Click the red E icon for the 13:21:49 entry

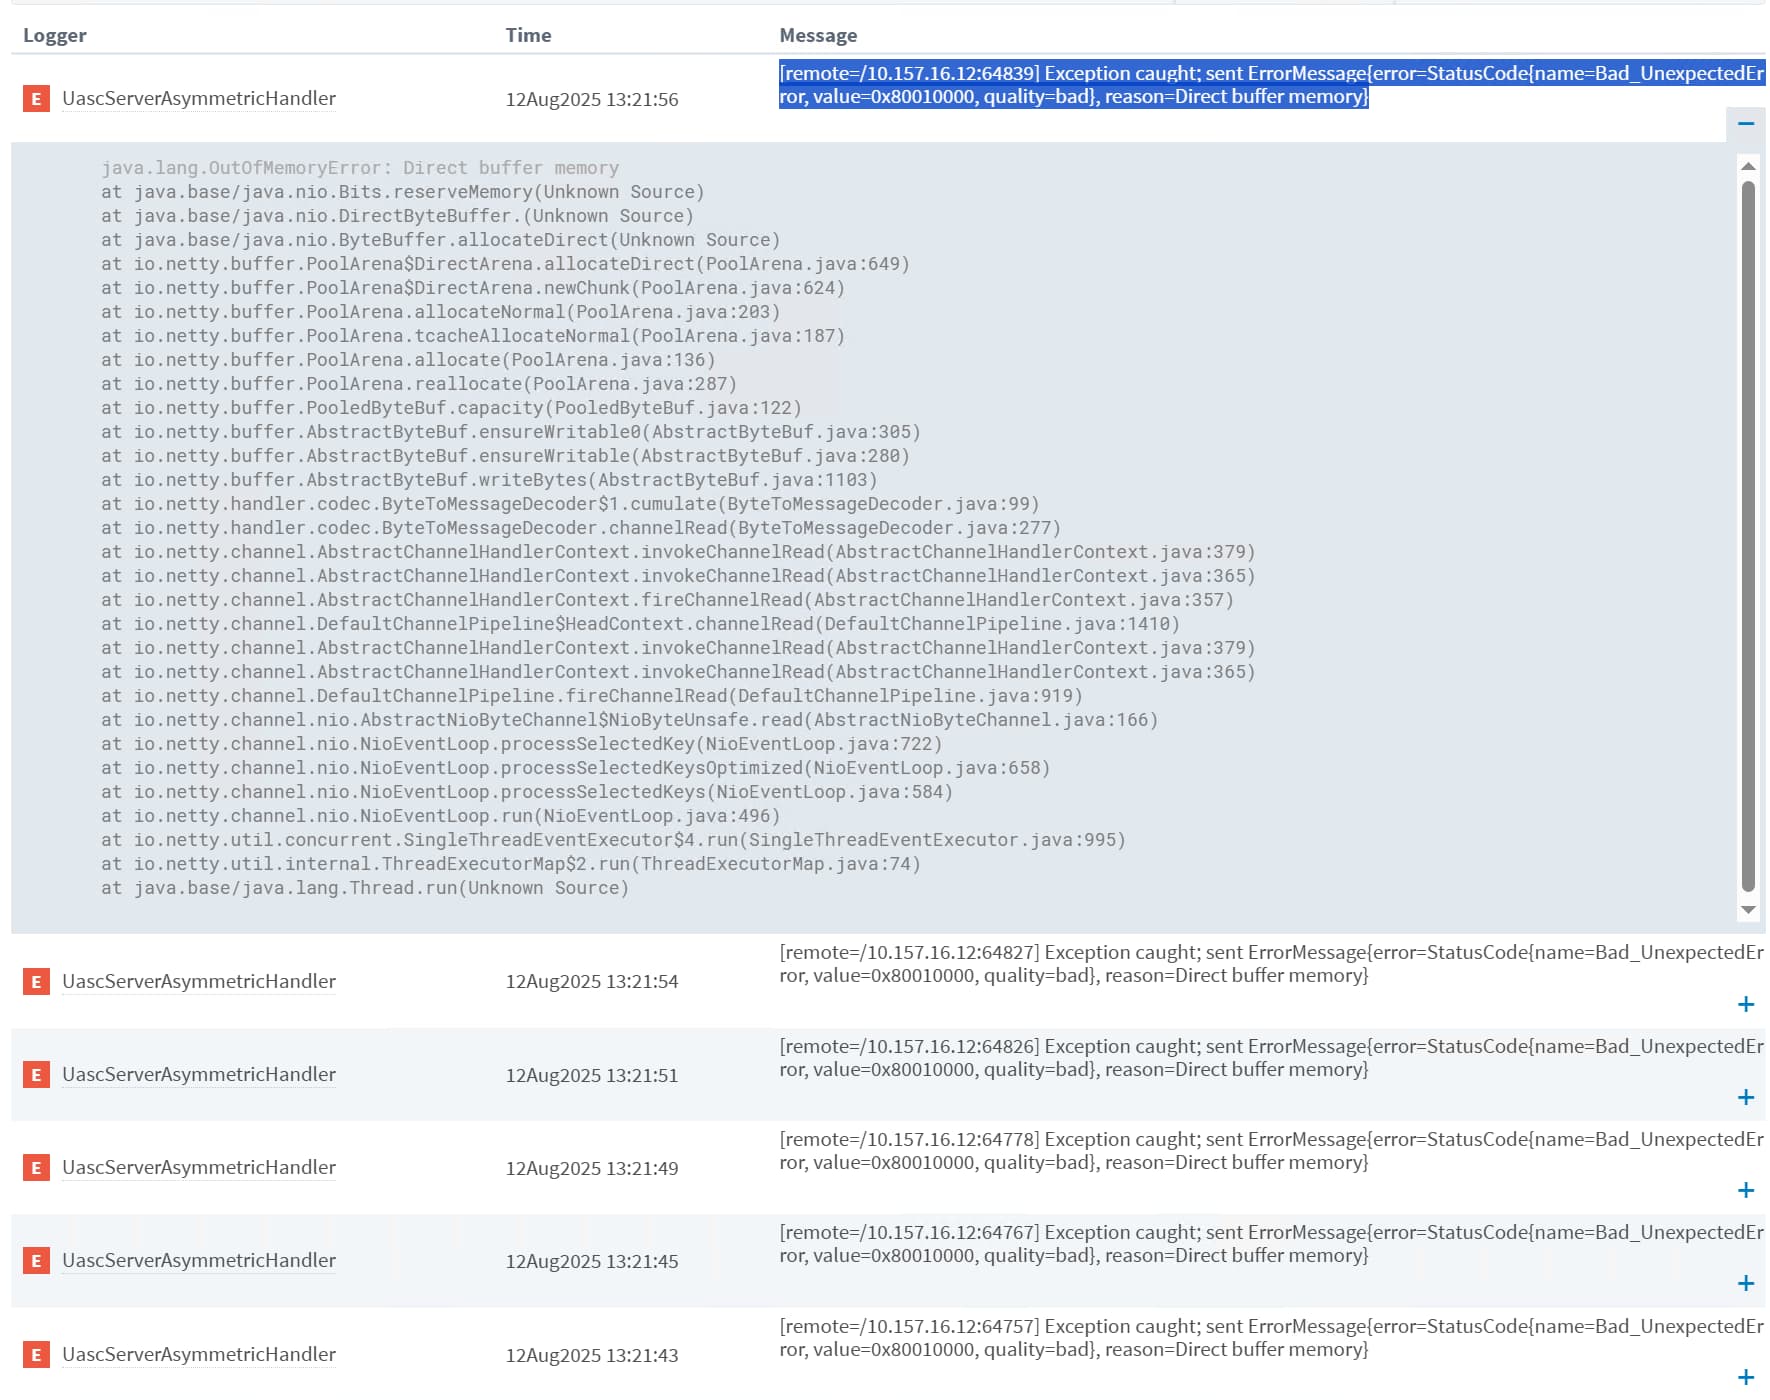click(36, 1167)
